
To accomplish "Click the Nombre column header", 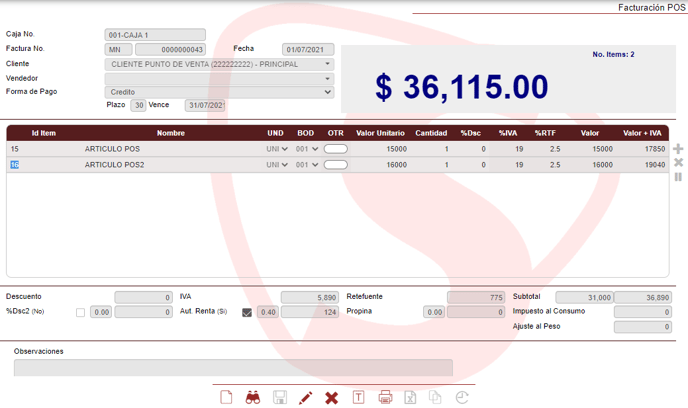I will tap(171, 133).
